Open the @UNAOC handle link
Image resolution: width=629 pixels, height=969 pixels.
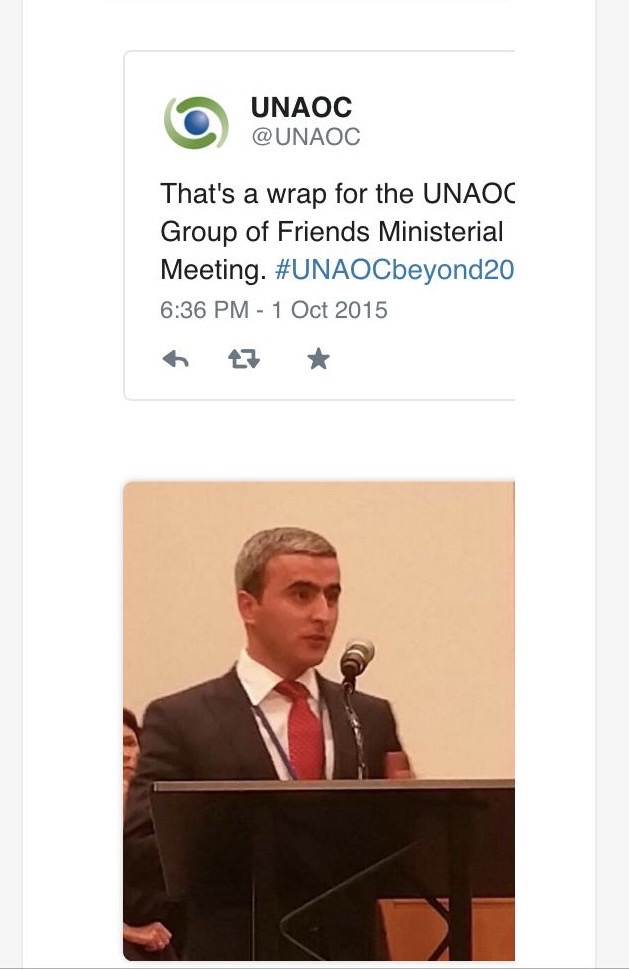pyautogui.click(x=306, y=137)
